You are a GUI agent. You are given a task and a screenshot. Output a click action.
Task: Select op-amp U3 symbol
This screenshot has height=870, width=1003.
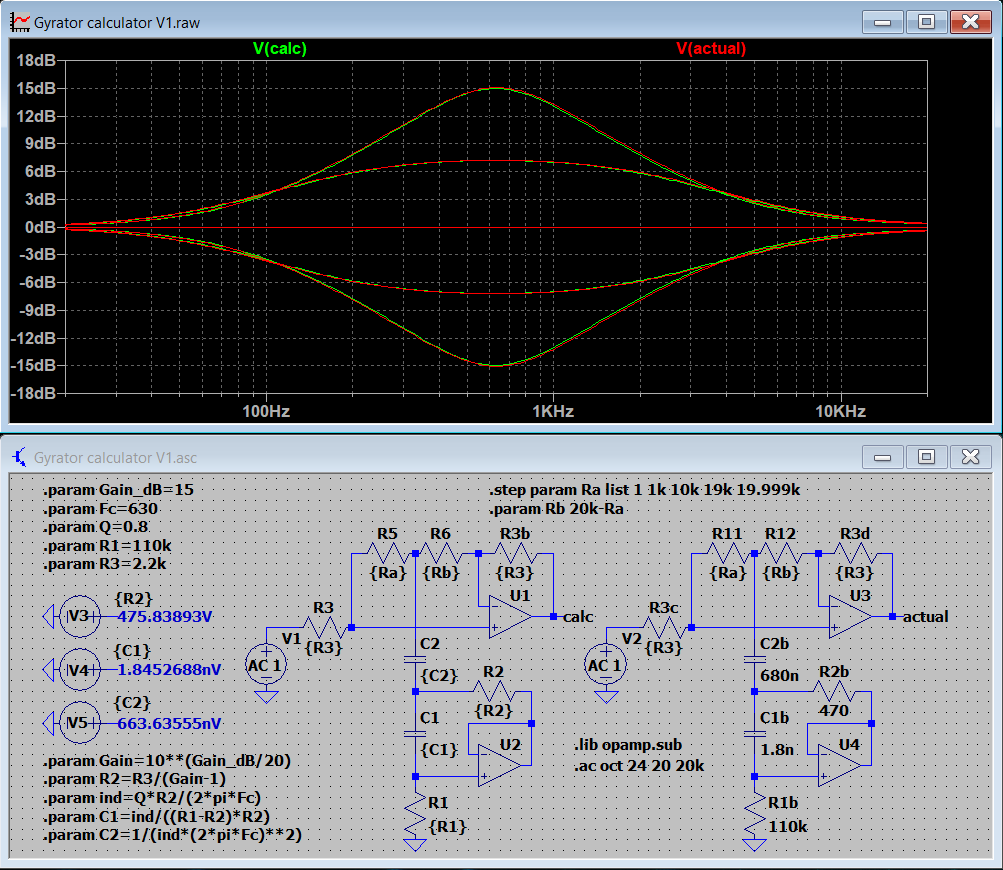point(850,617)
